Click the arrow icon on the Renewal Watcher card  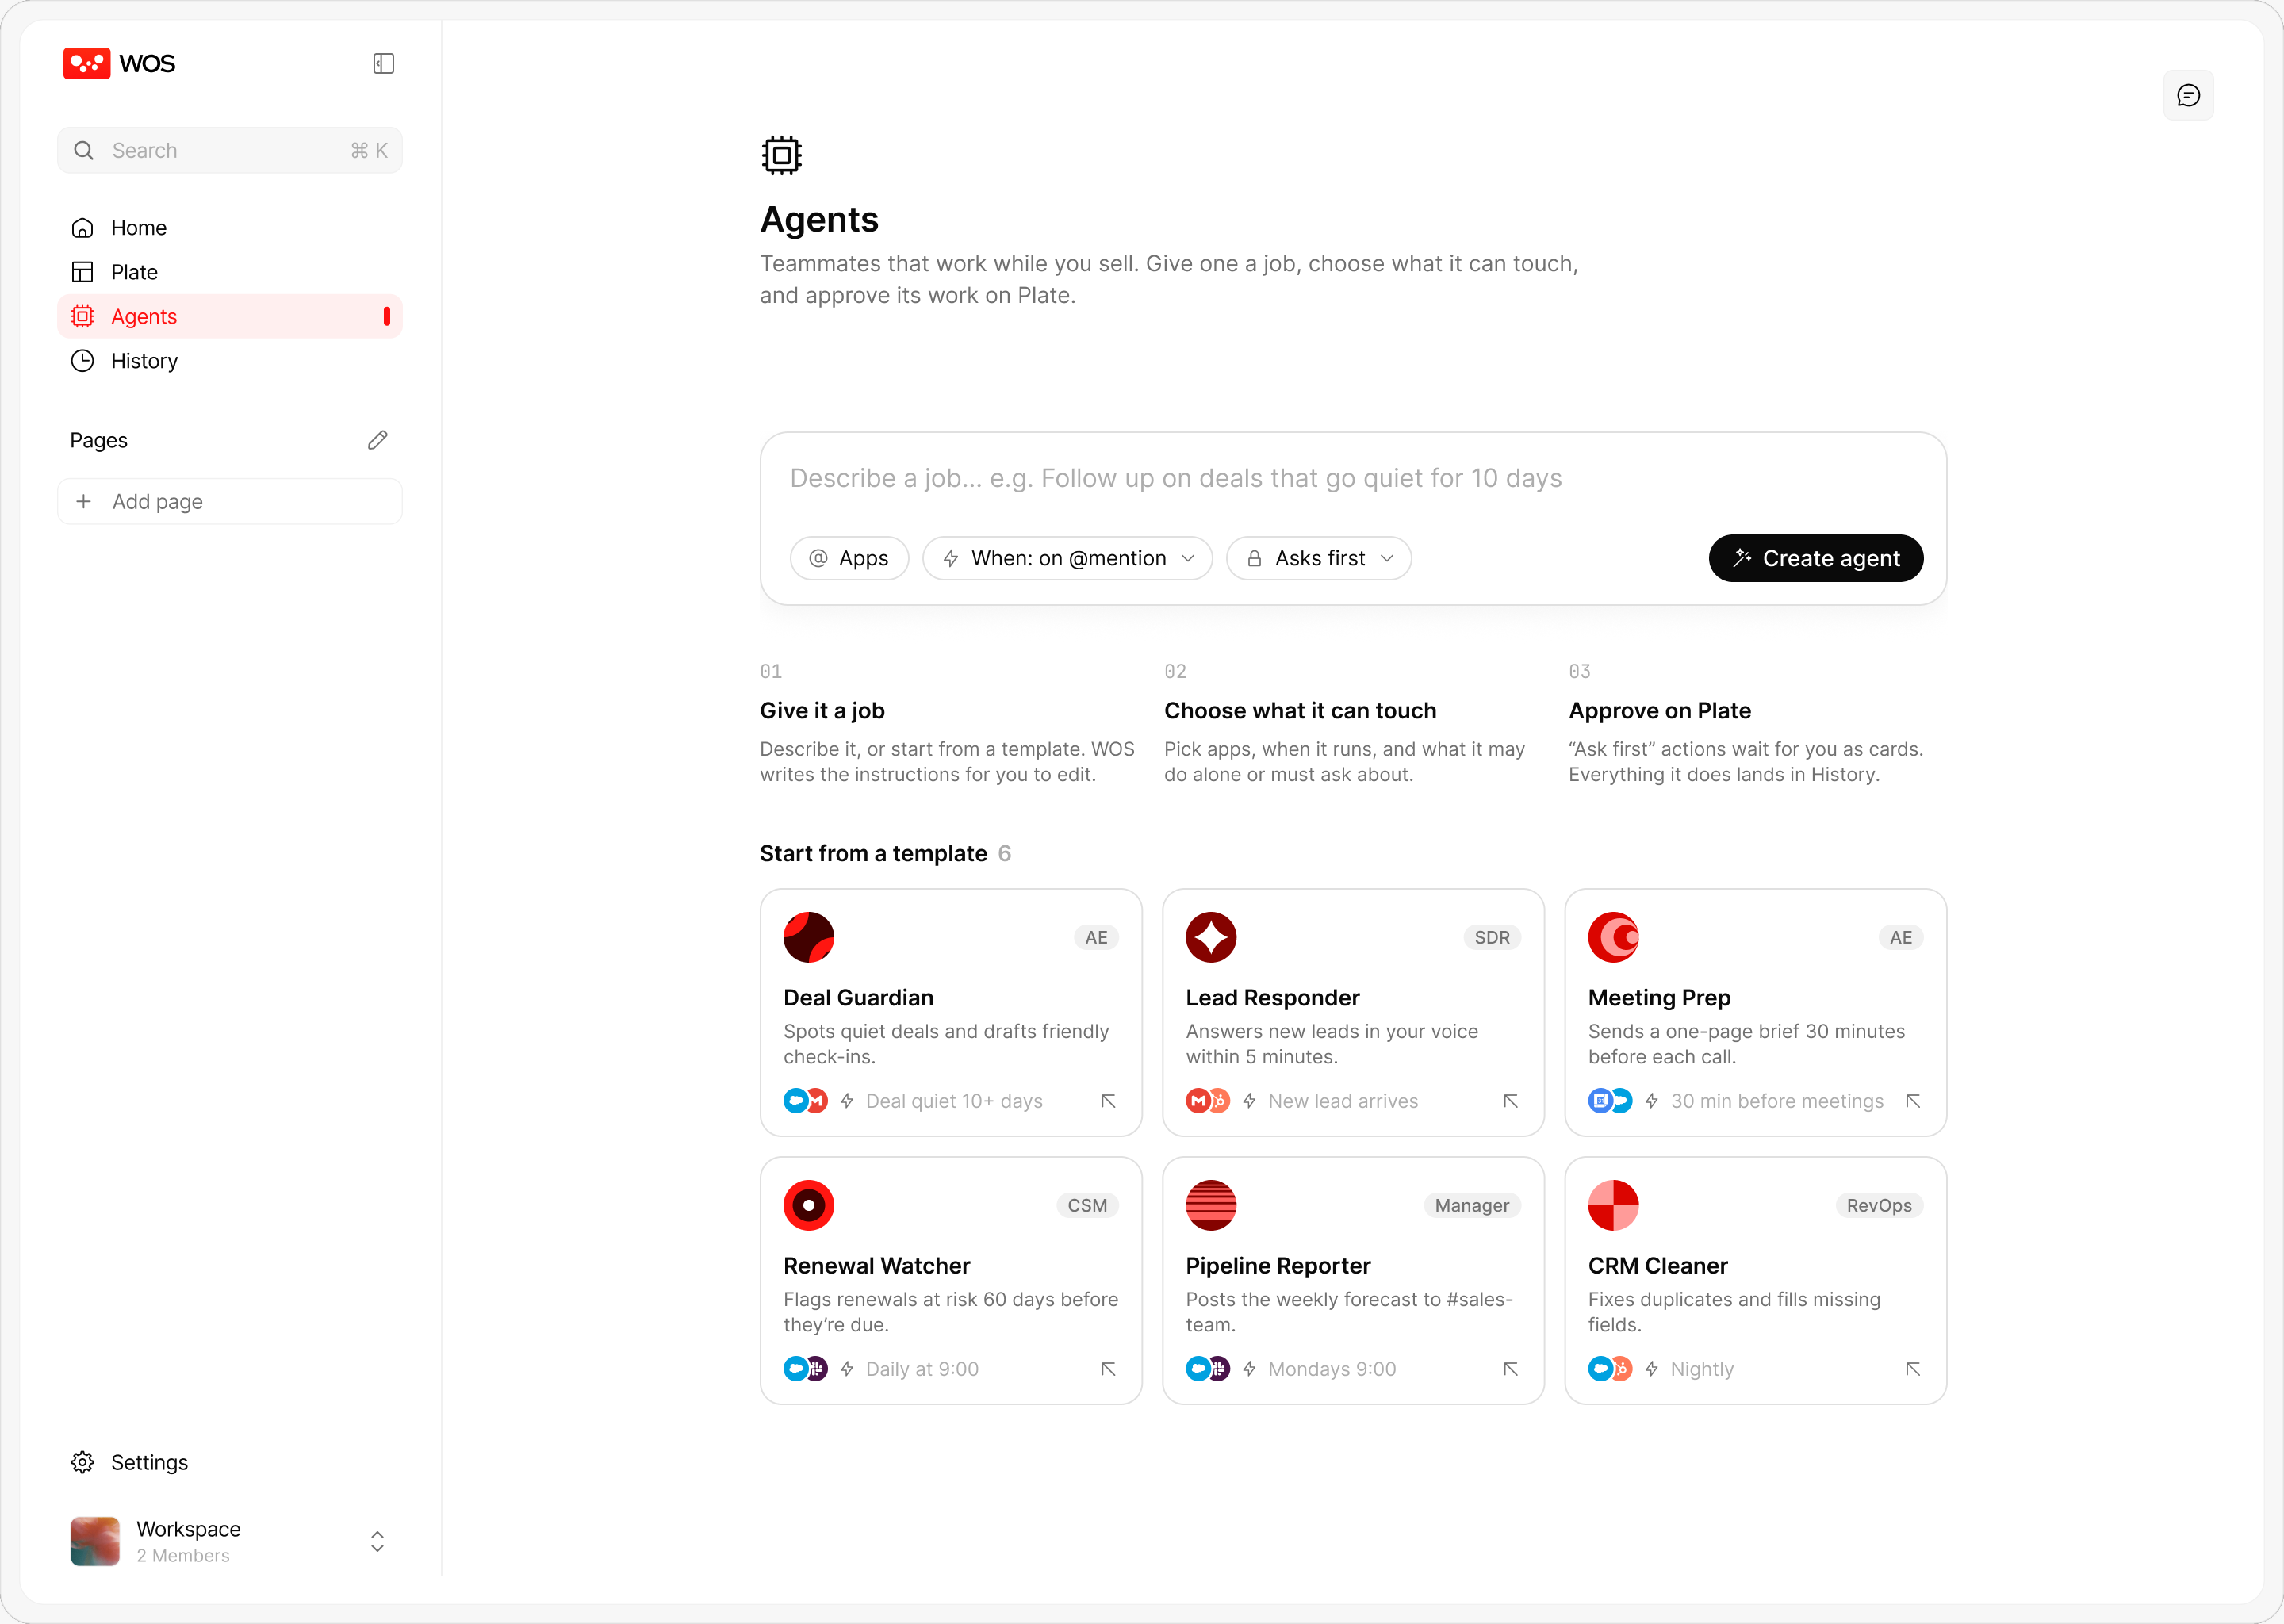pos(1108,1369)
